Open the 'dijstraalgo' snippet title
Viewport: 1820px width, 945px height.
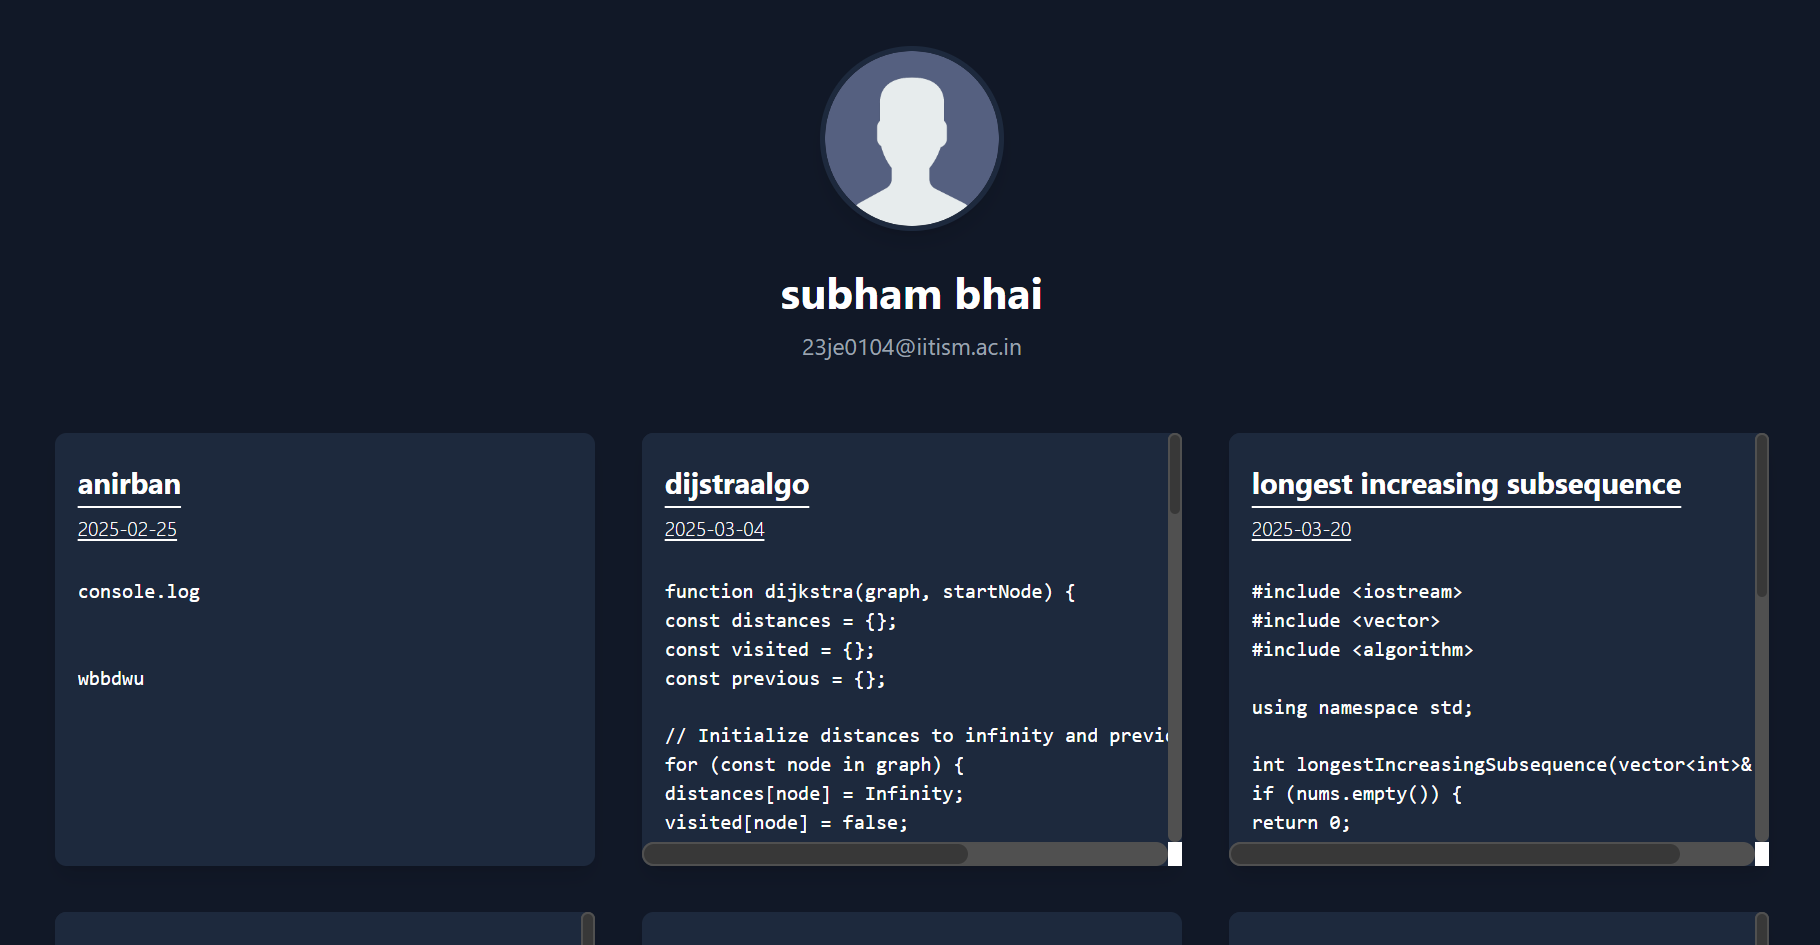(736, 484)
